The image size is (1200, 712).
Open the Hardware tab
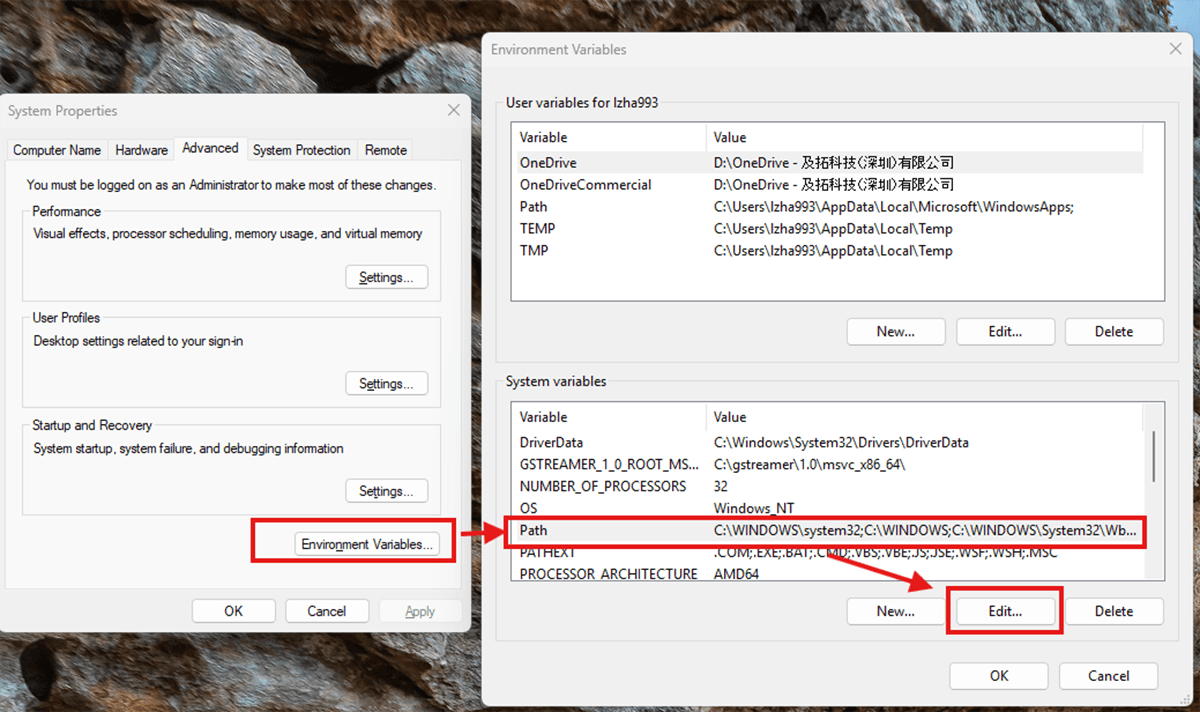(141, 150)
